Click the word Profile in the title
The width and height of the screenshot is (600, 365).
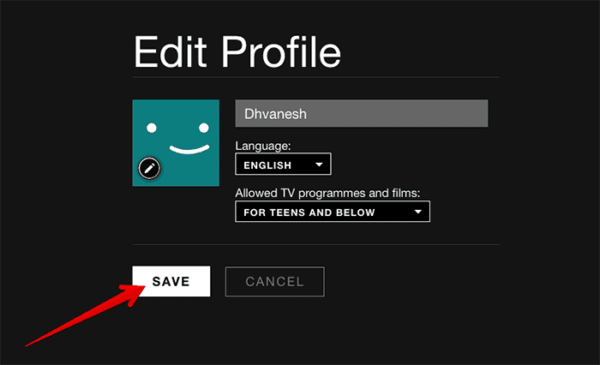(x=281, y=52)
